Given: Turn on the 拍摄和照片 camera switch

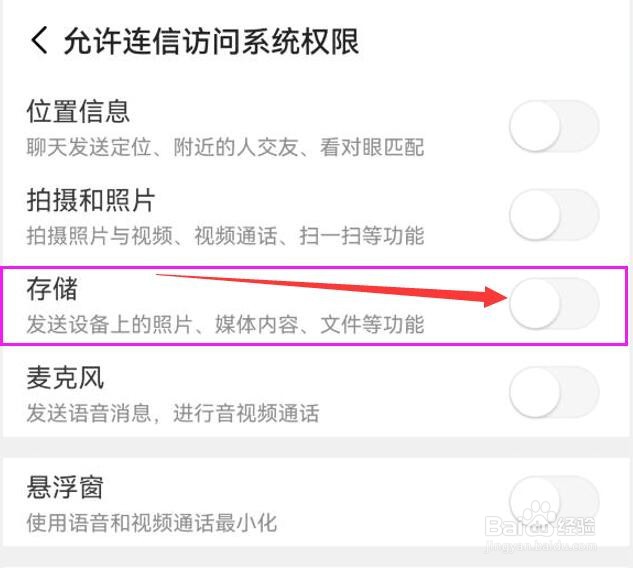Looking at the screenshot, I should pyautogui.click(x=554, y=214).
